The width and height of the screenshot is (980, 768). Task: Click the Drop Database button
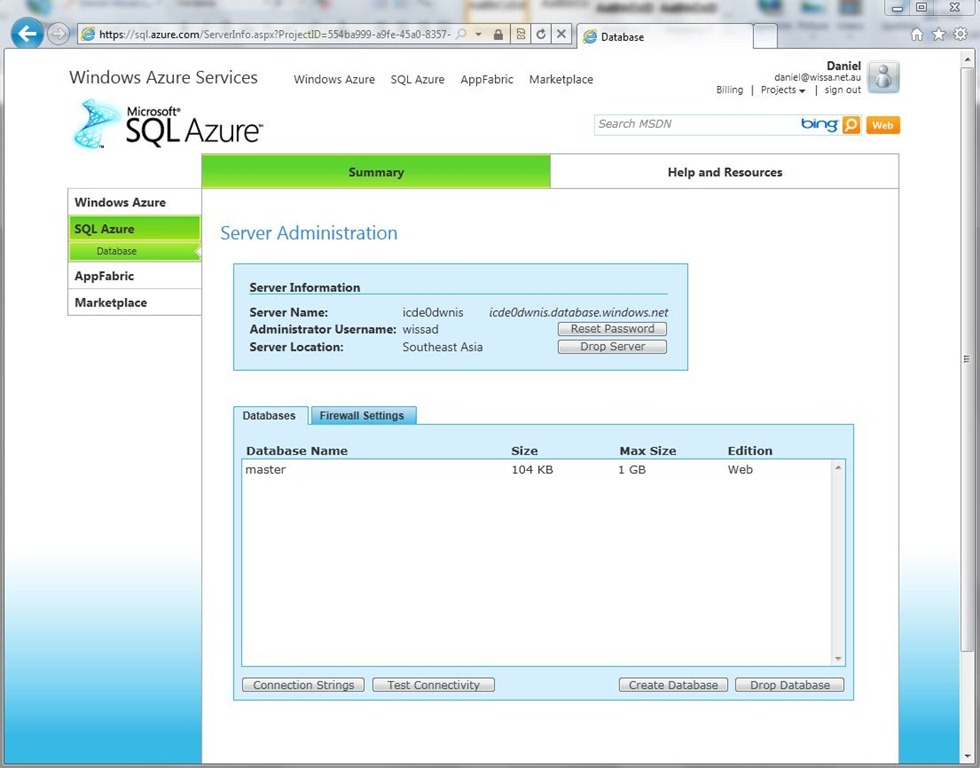click(x=789, y=685)
